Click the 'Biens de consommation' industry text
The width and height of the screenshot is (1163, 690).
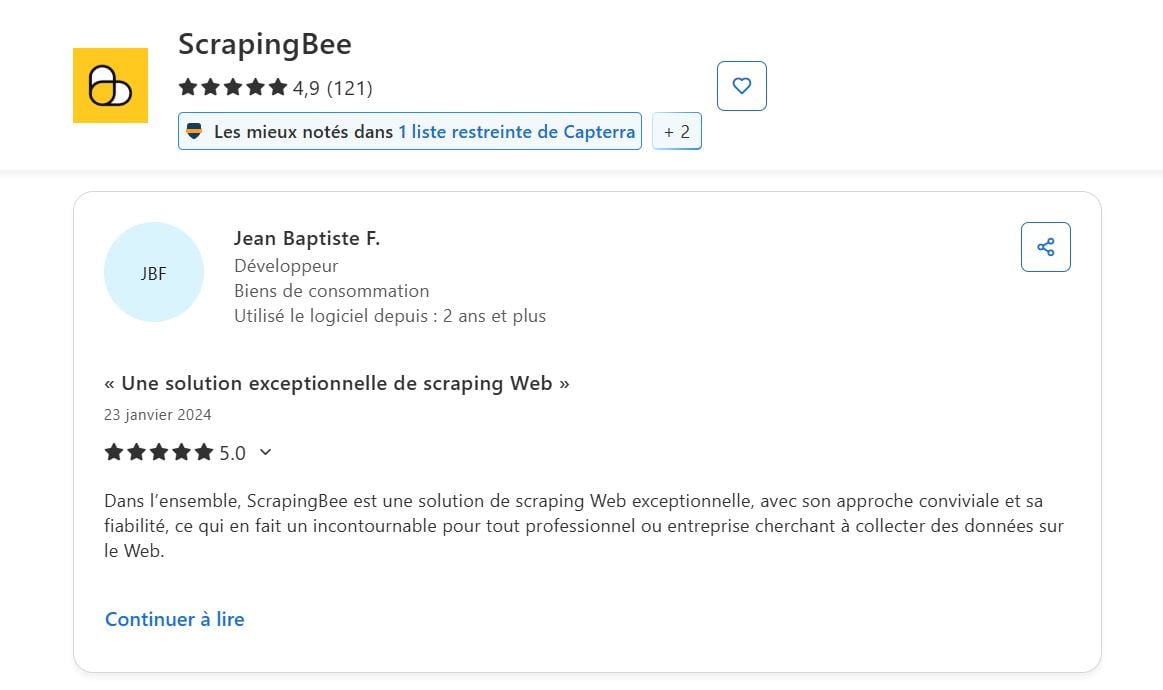click(331, 291)
